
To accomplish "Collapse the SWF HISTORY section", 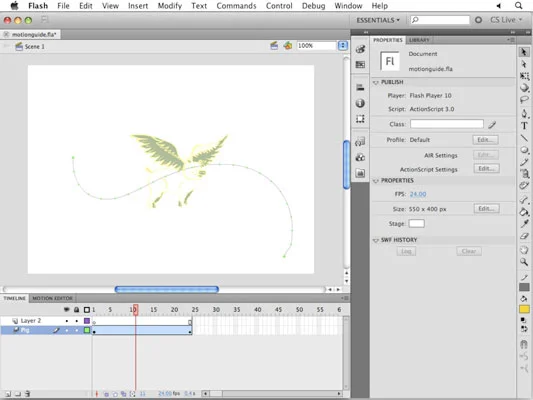I will [x=376, y=240].
